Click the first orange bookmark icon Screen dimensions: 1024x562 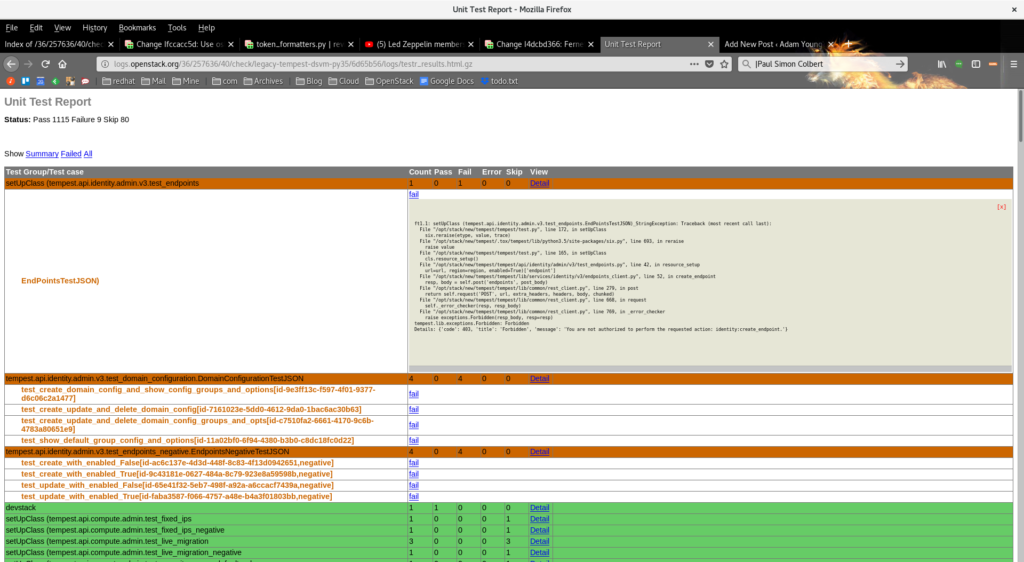10,82
